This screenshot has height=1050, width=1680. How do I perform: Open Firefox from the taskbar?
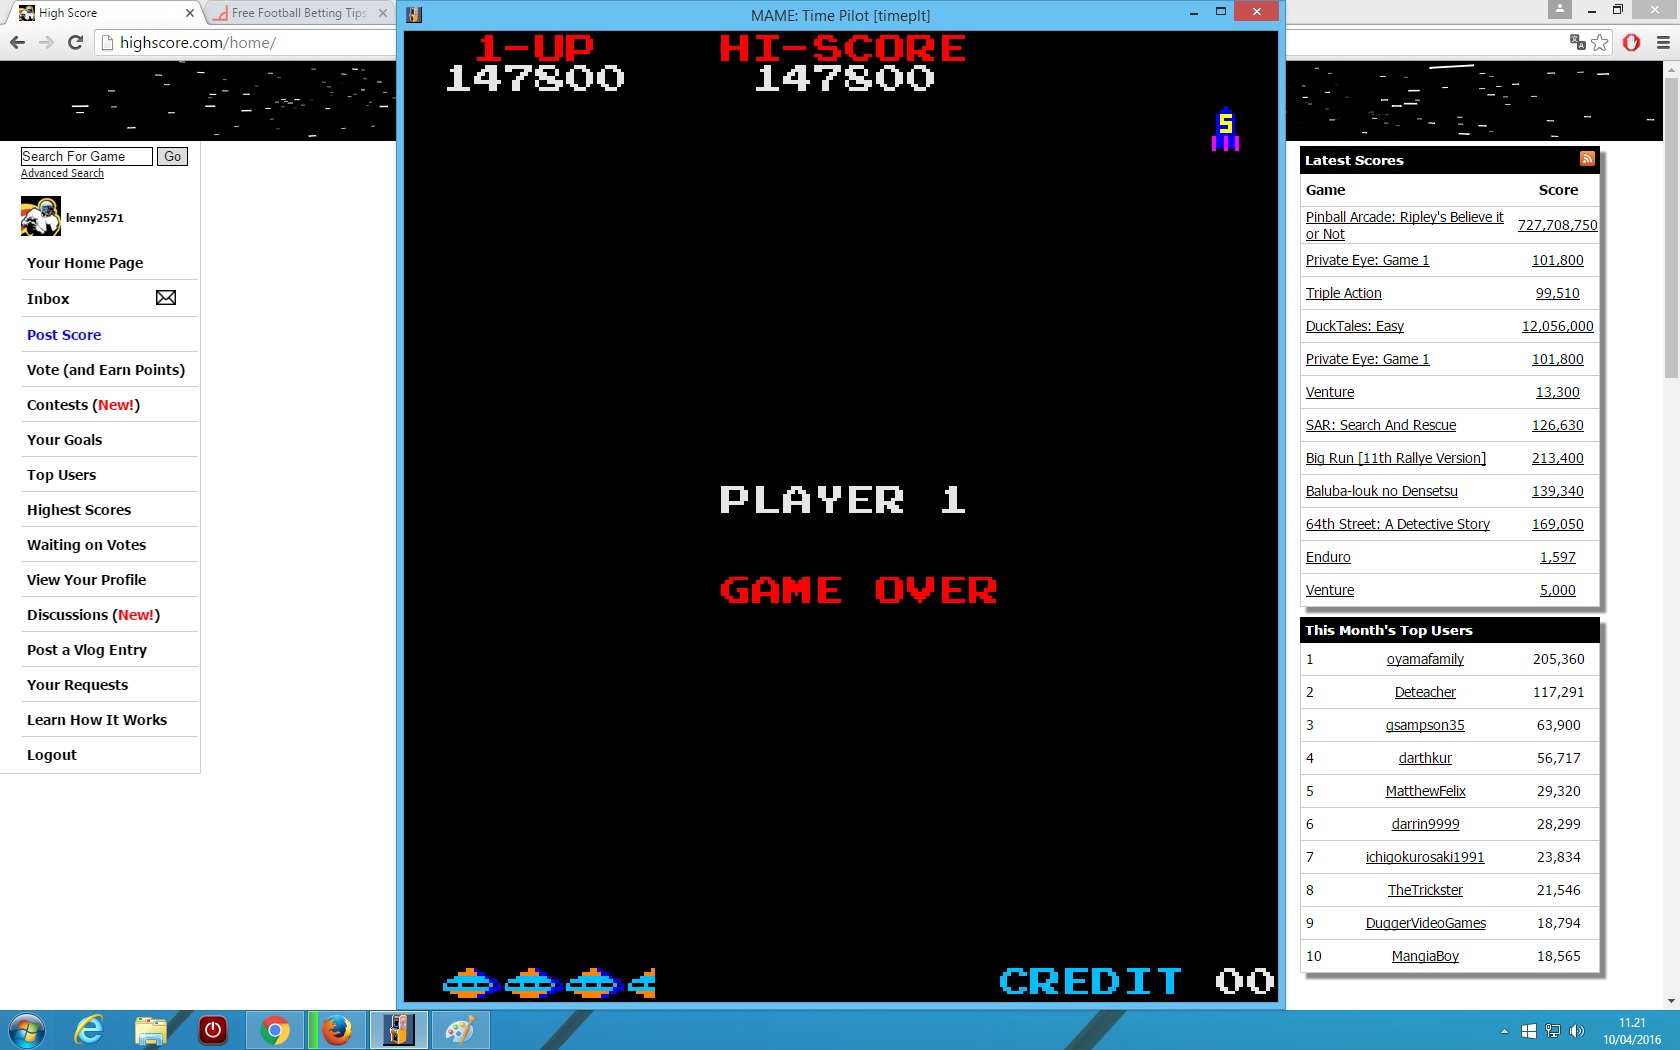point(337,1029)
